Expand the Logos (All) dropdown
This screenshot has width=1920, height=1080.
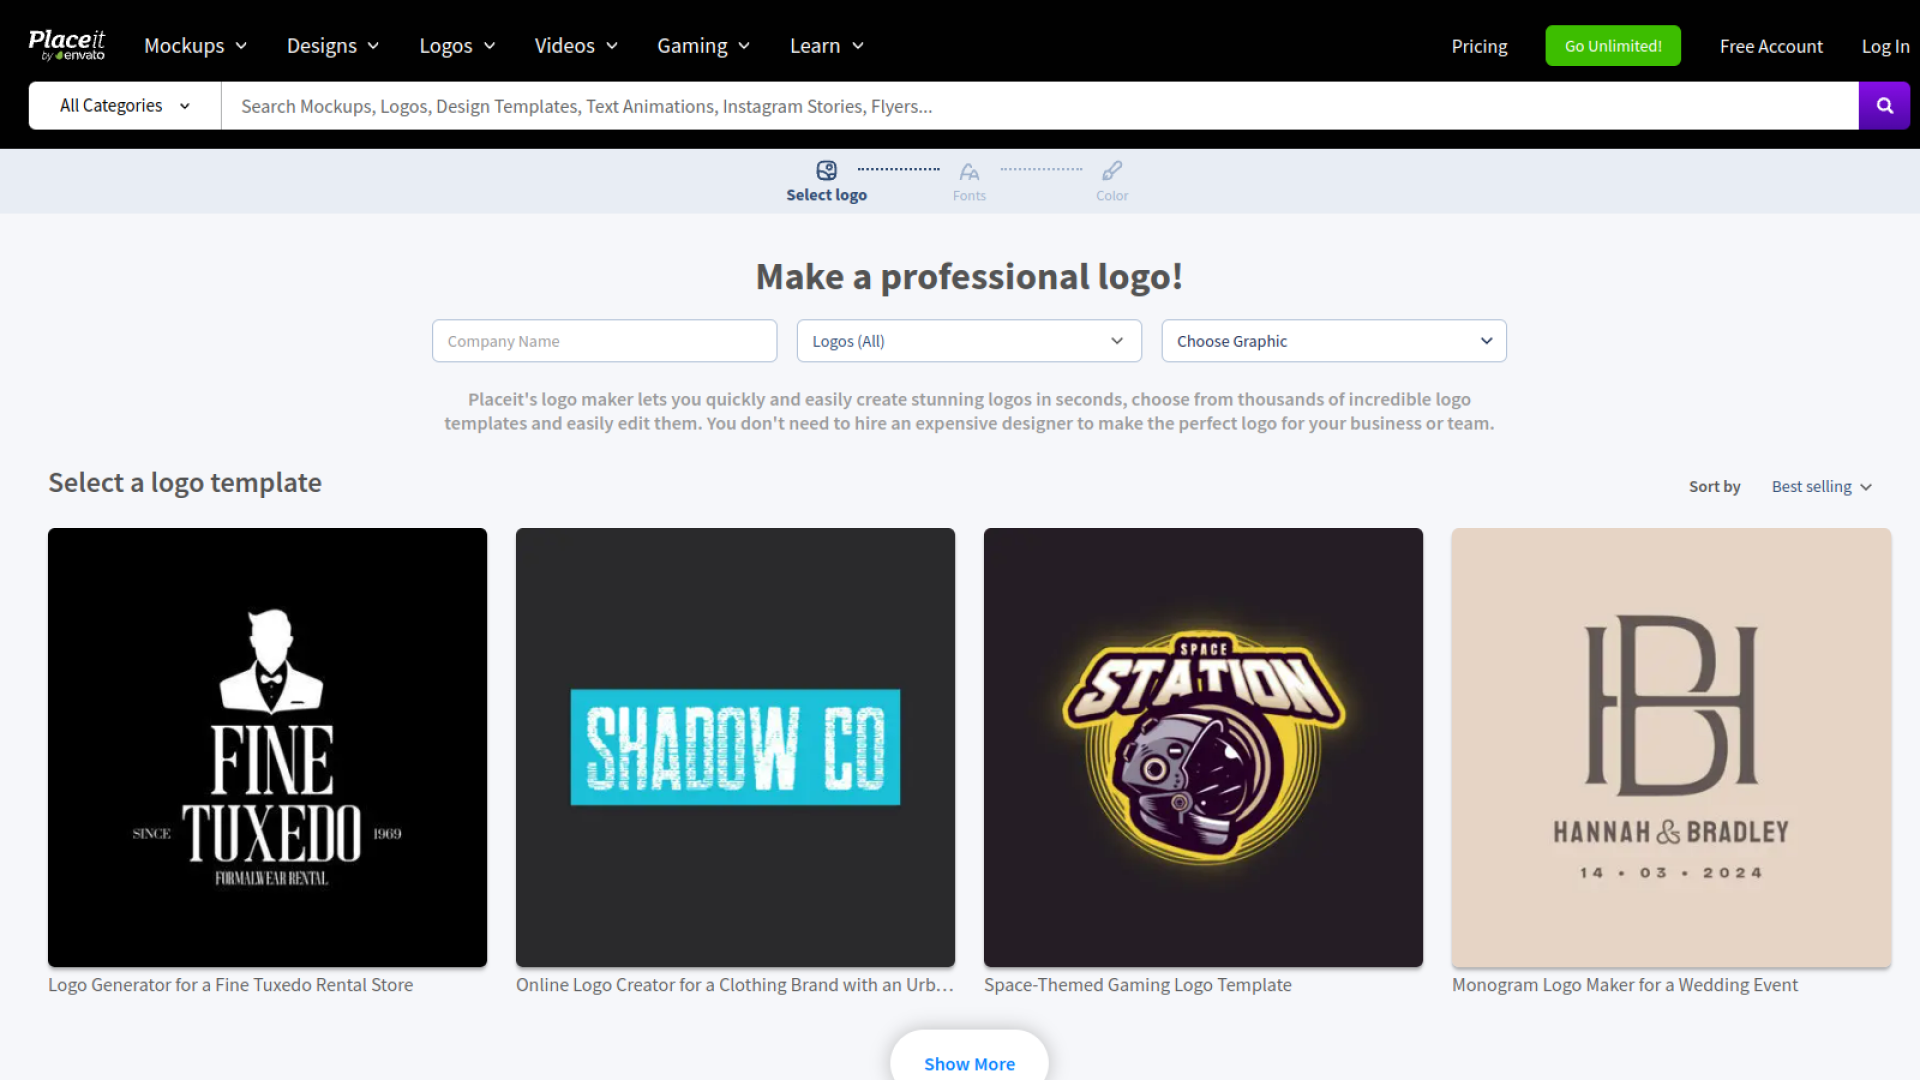click(x=968, y=341)
